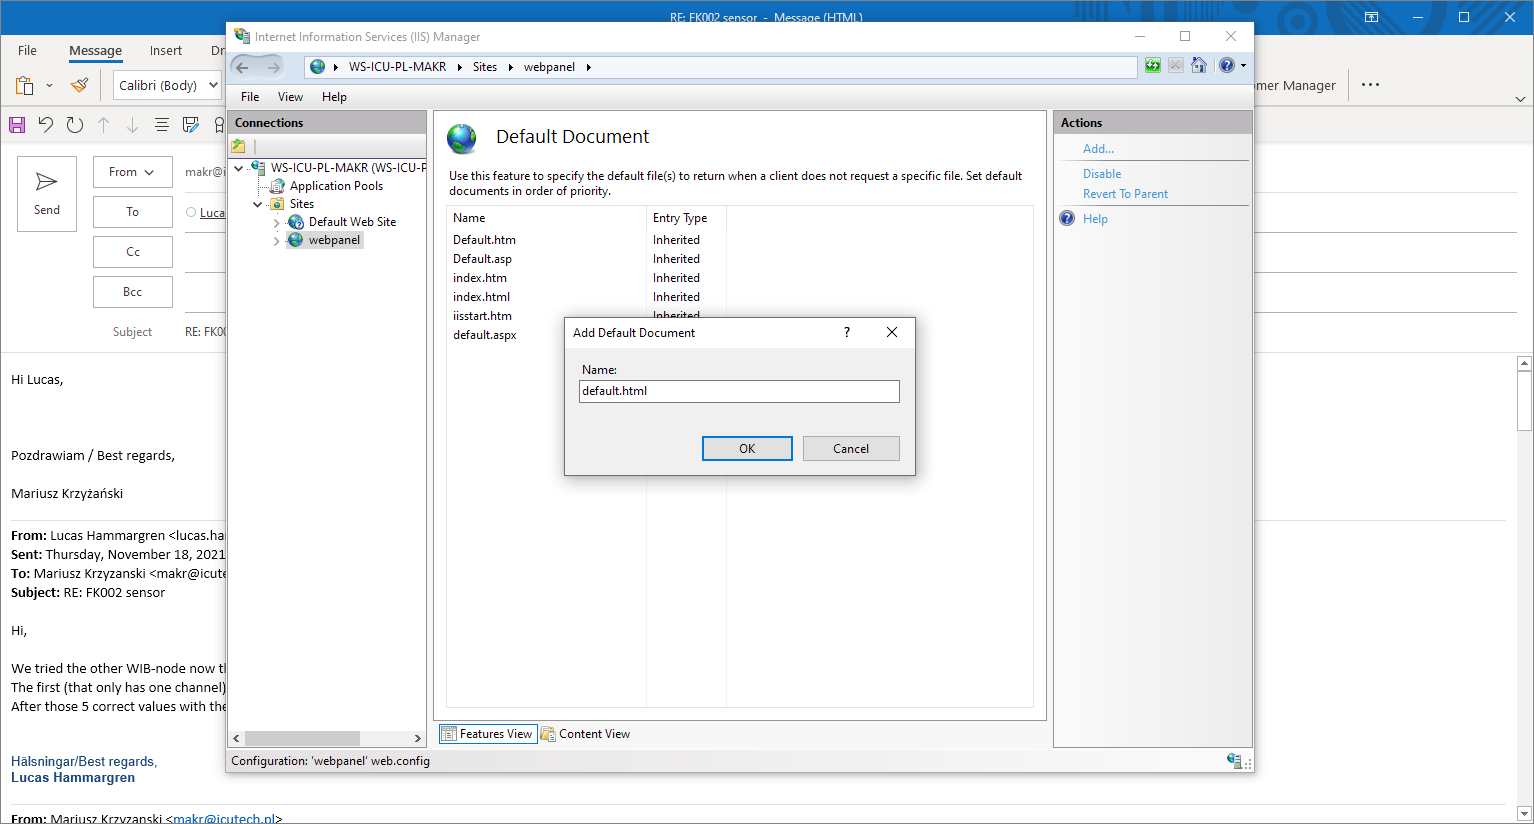Open the ? help button in dialog title
This screenshot has width=1534, height=824.
click(x=847, y=332)
